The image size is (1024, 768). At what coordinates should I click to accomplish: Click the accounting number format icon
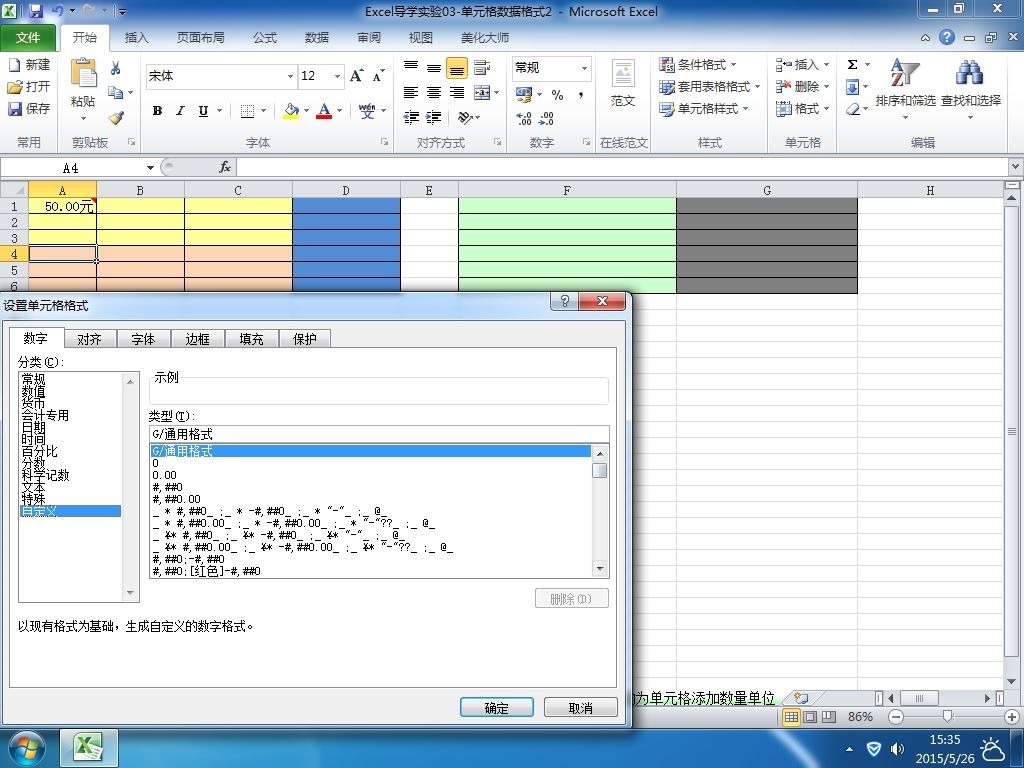pos(524,95)
